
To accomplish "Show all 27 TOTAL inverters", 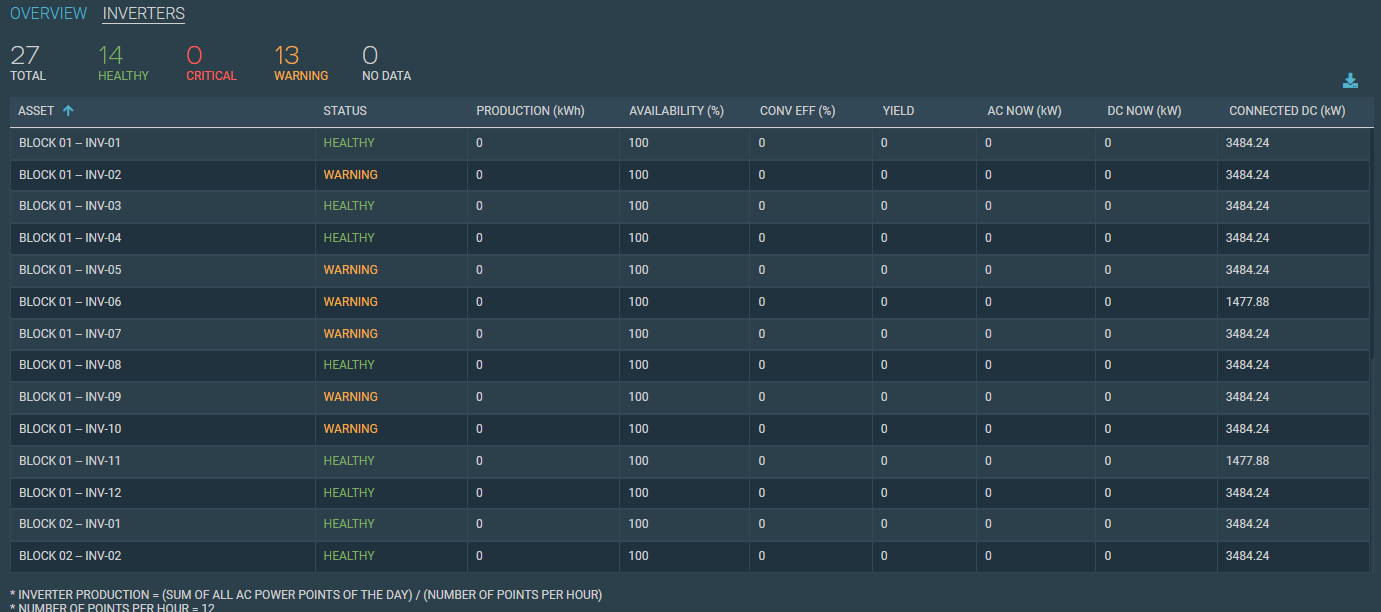I will point(28,63).
